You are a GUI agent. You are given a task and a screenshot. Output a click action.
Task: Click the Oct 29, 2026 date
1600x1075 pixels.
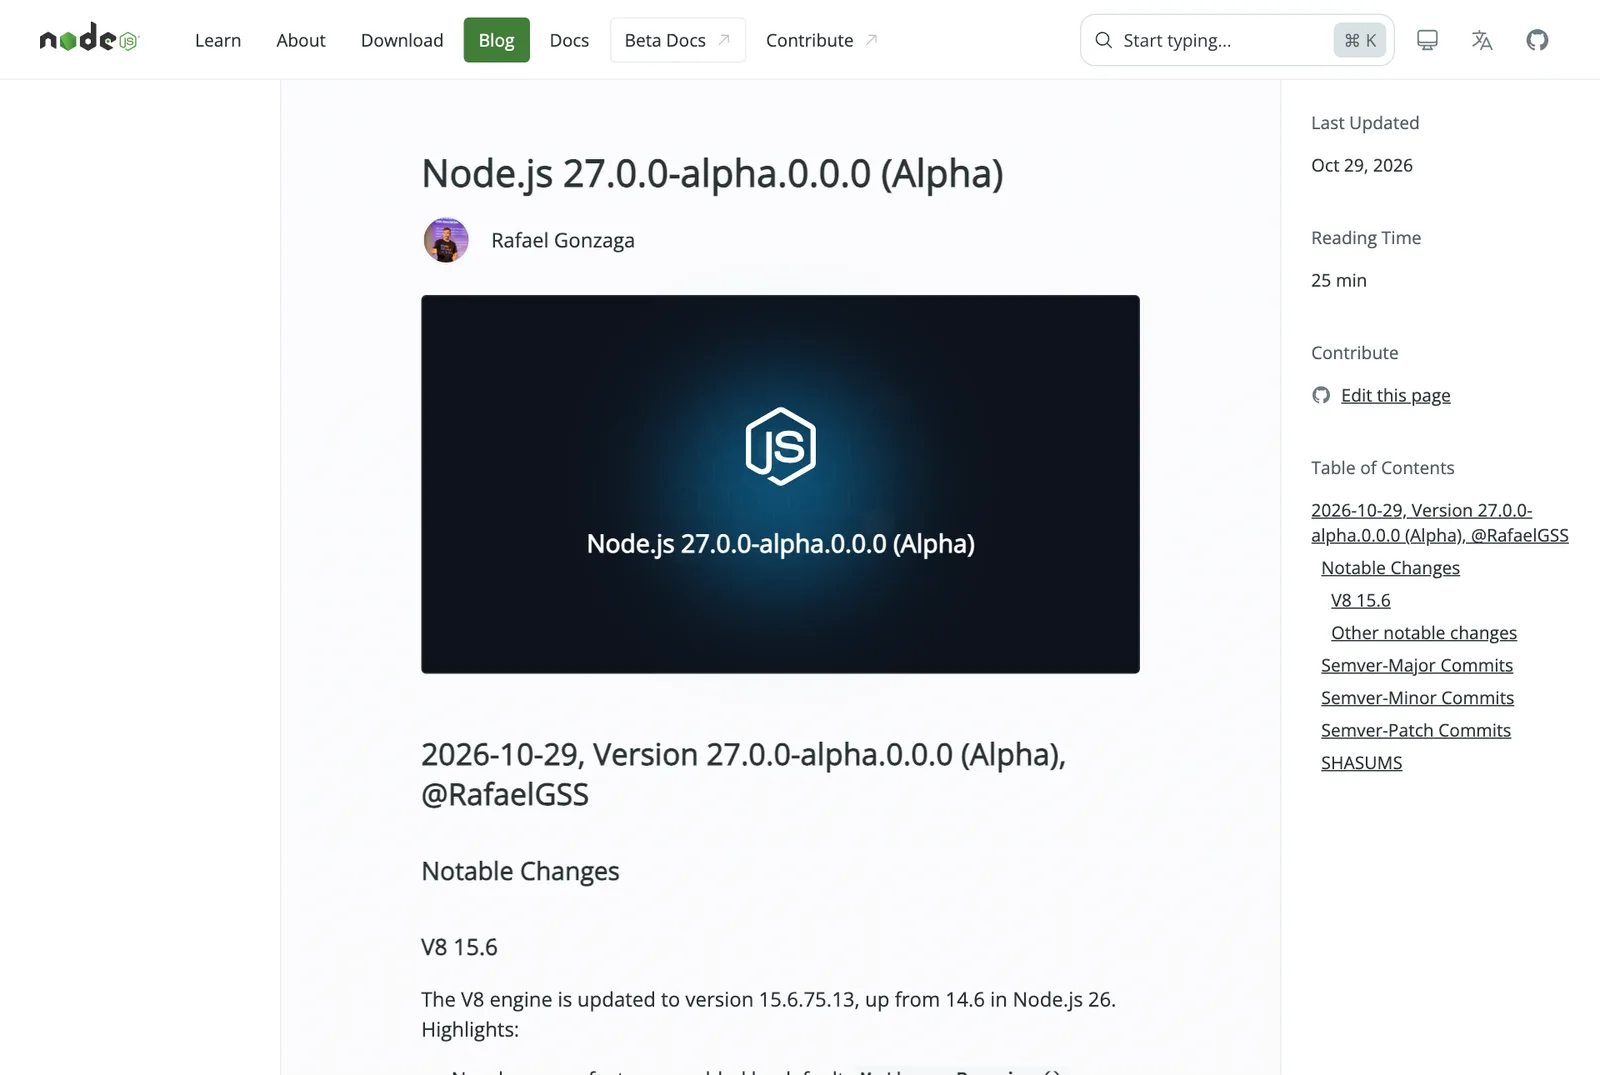[1362, 165]
